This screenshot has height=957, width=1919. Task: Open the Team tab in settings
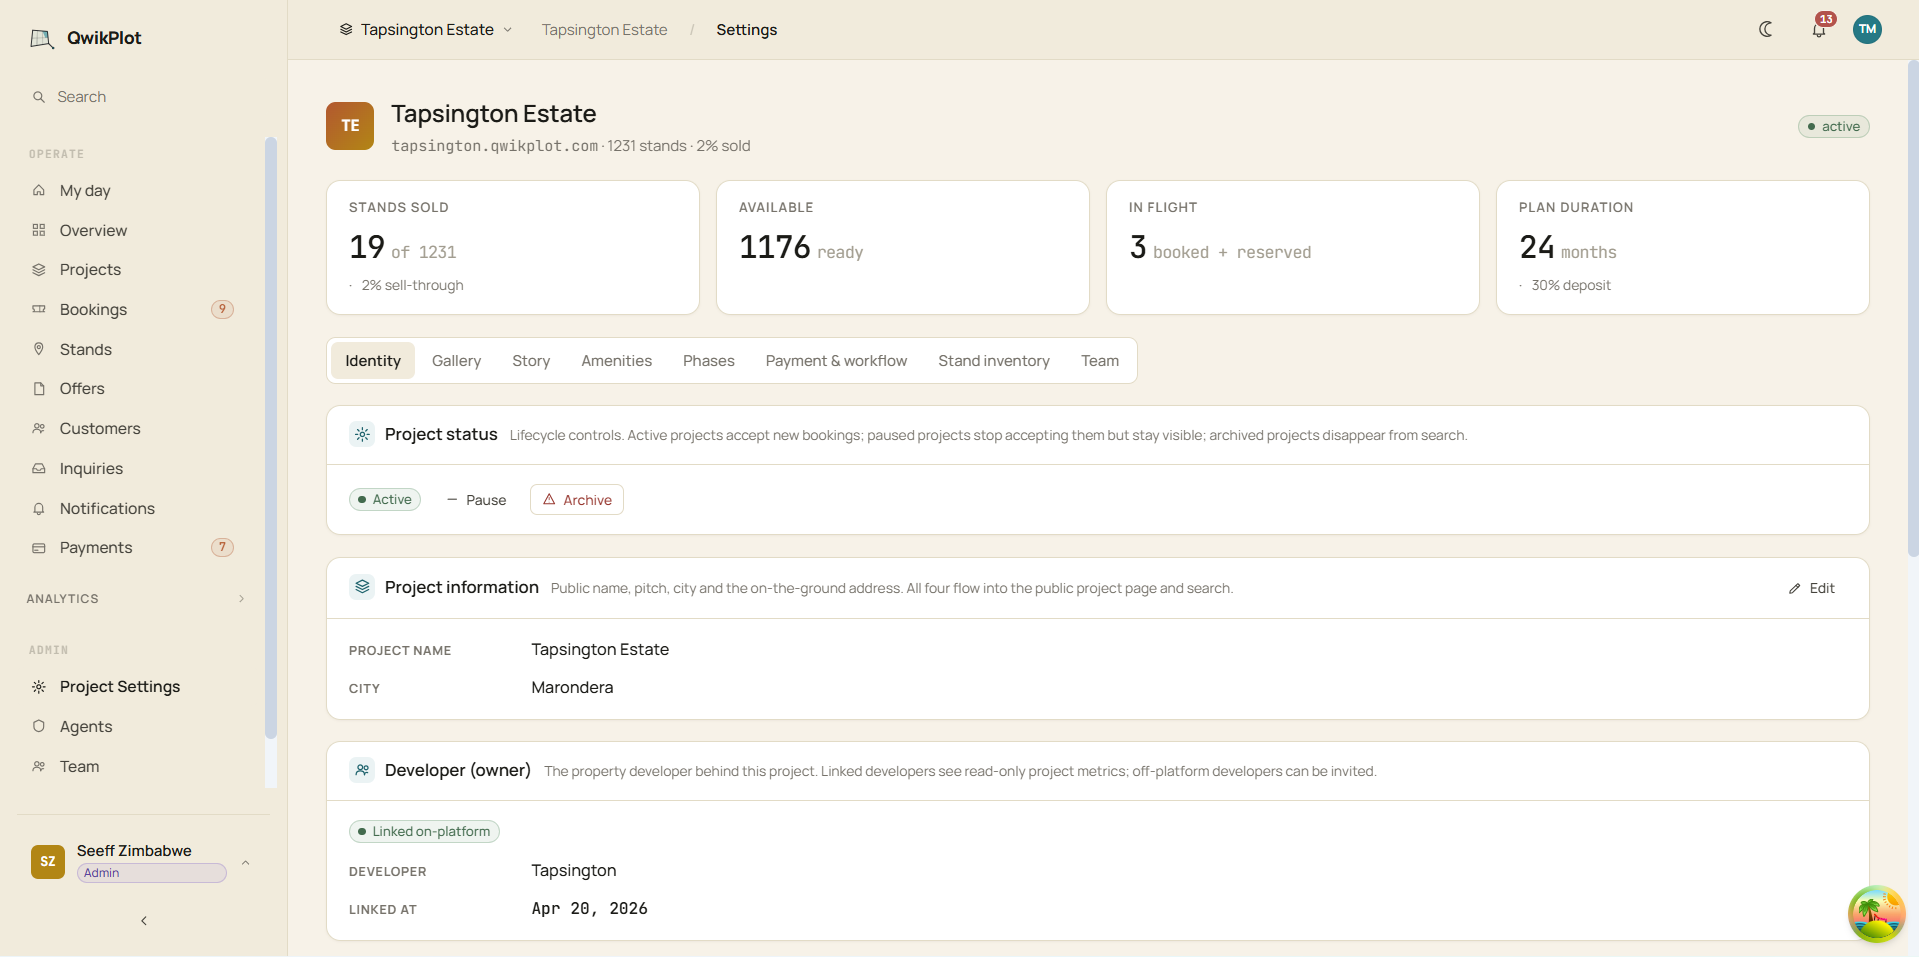pos(1100,361)
